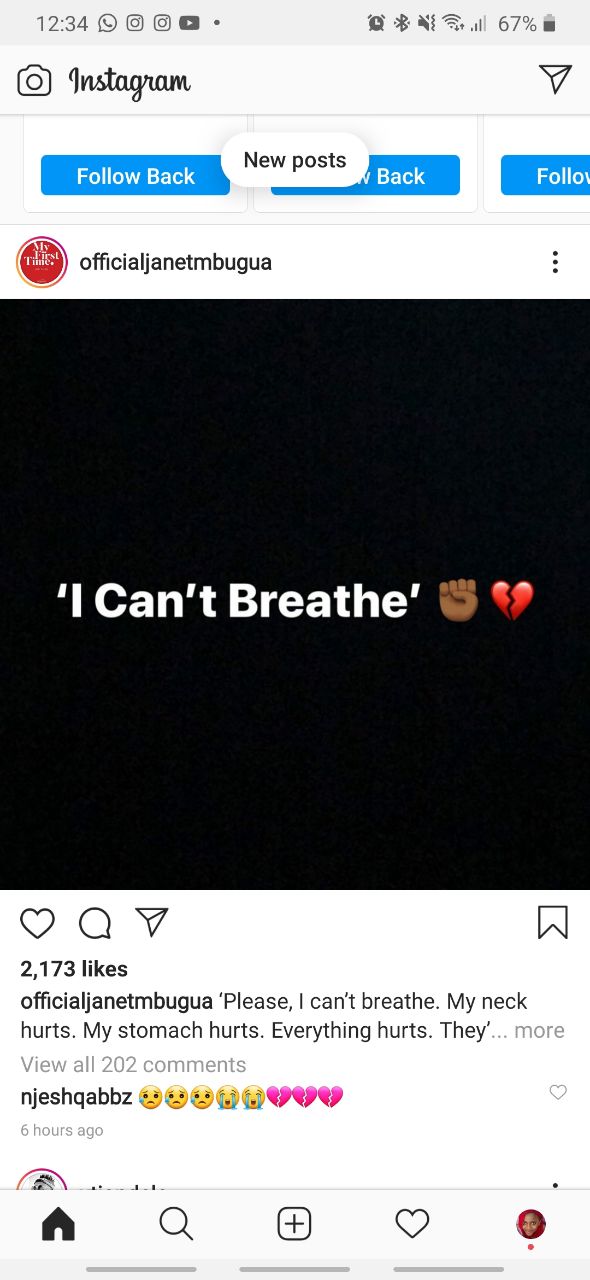Click the leftmost Follow Back button
The width and height of the screenshot is (590, 1280).
pos(135,176)
